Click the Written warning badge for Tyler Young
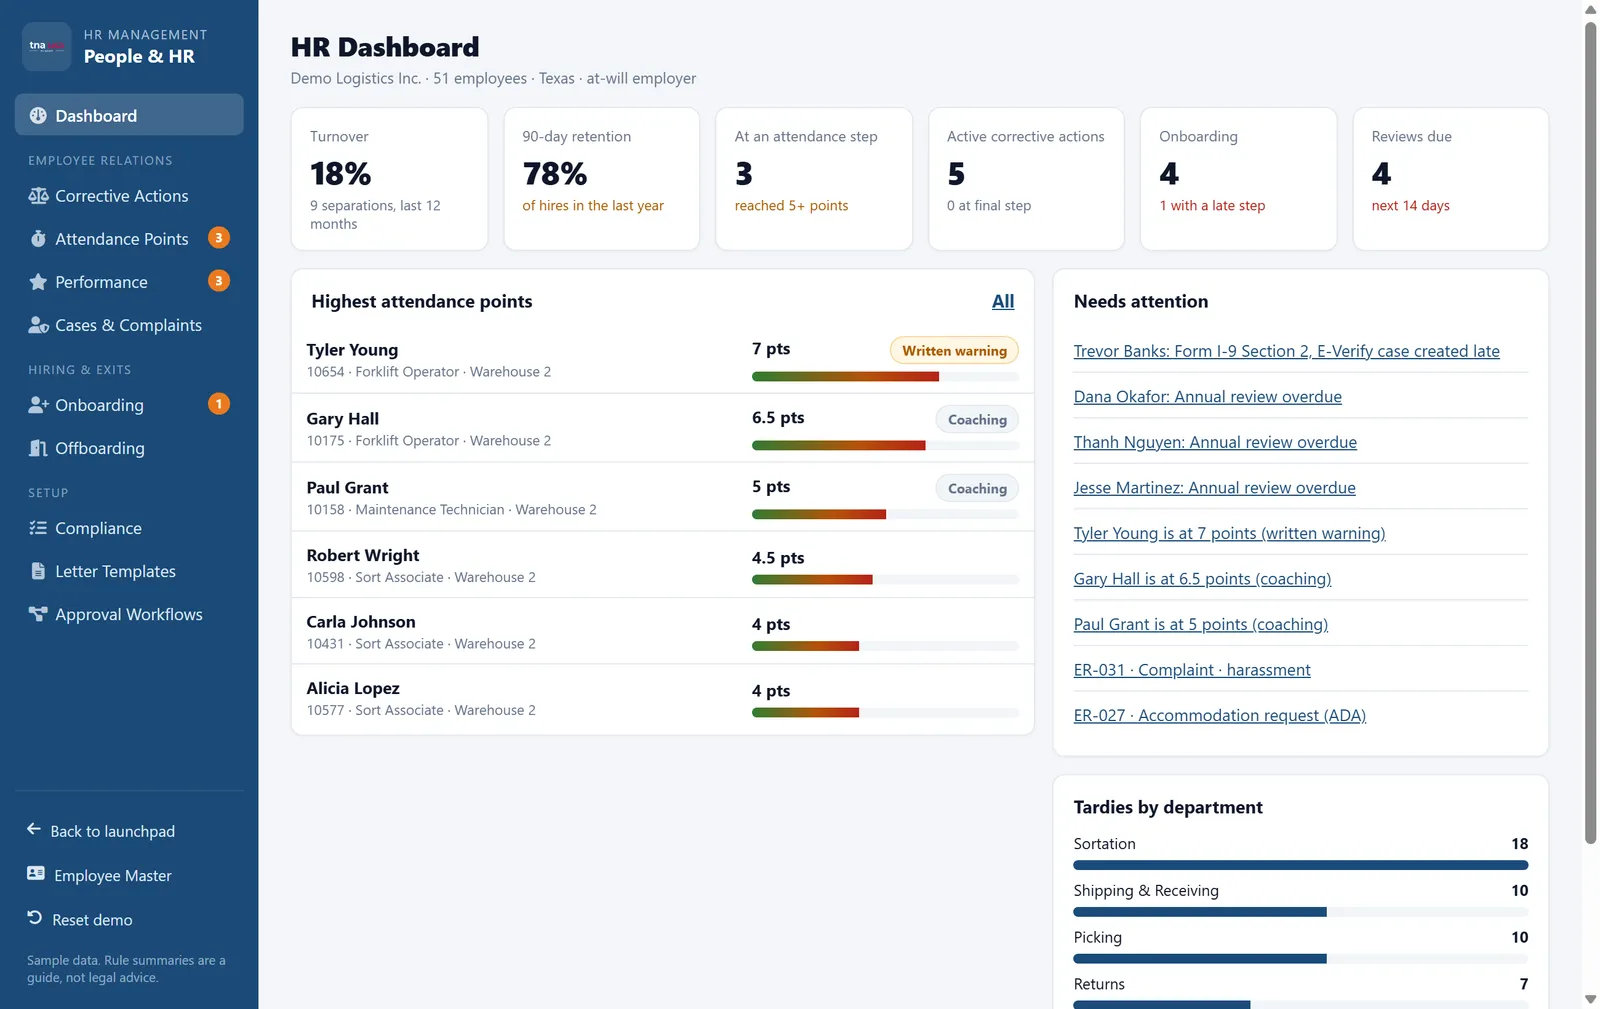This screenshot has width=1600, height=1009. 954,351
